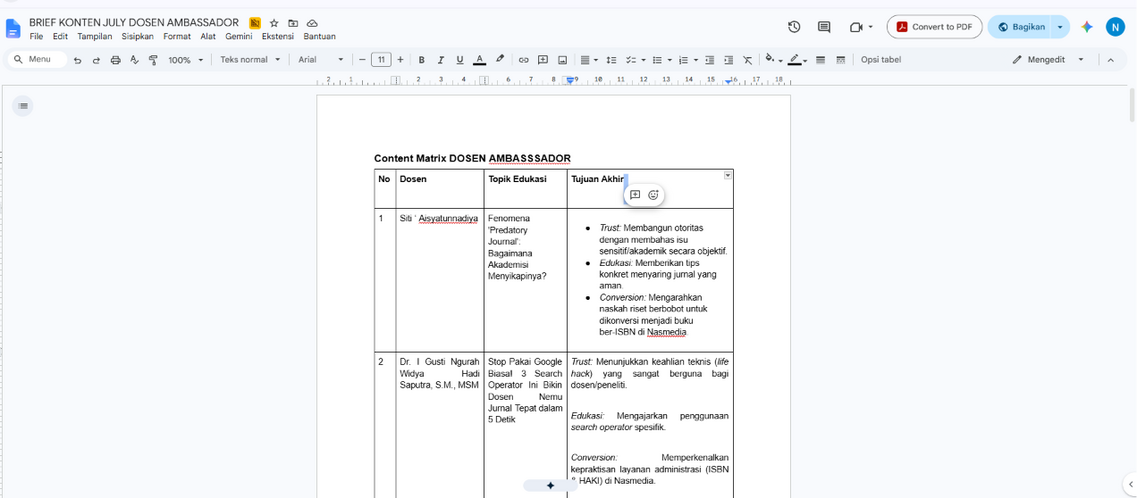Open the Sisipkan menu
Image resolution: width=1137 pixels, height=498 pixels.
click(138, 36)
